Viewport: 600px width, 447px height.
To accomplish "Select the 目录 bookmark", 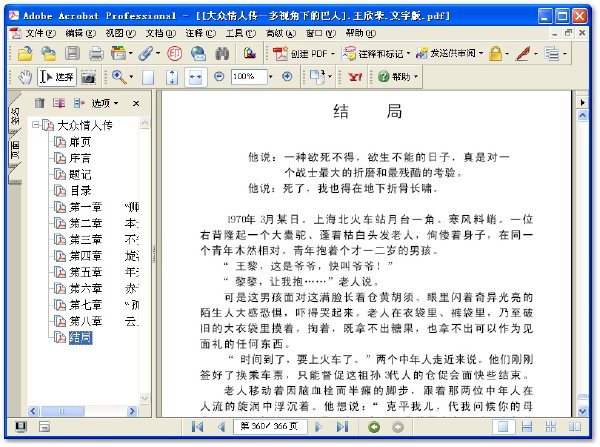I will click(x=80, y=190).
